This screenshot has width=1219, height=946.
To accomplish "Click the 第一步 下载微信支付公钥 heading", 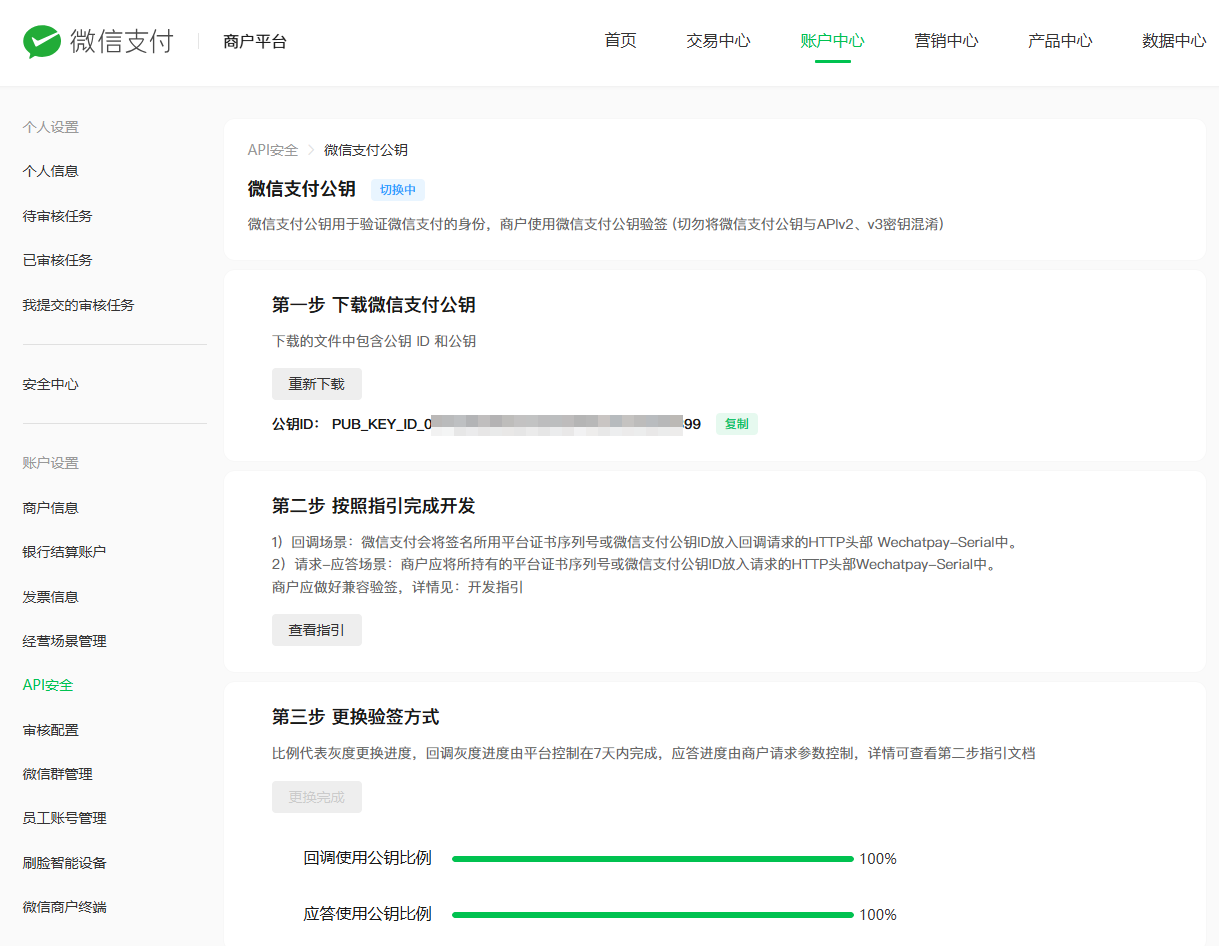I will click(374, 305).
